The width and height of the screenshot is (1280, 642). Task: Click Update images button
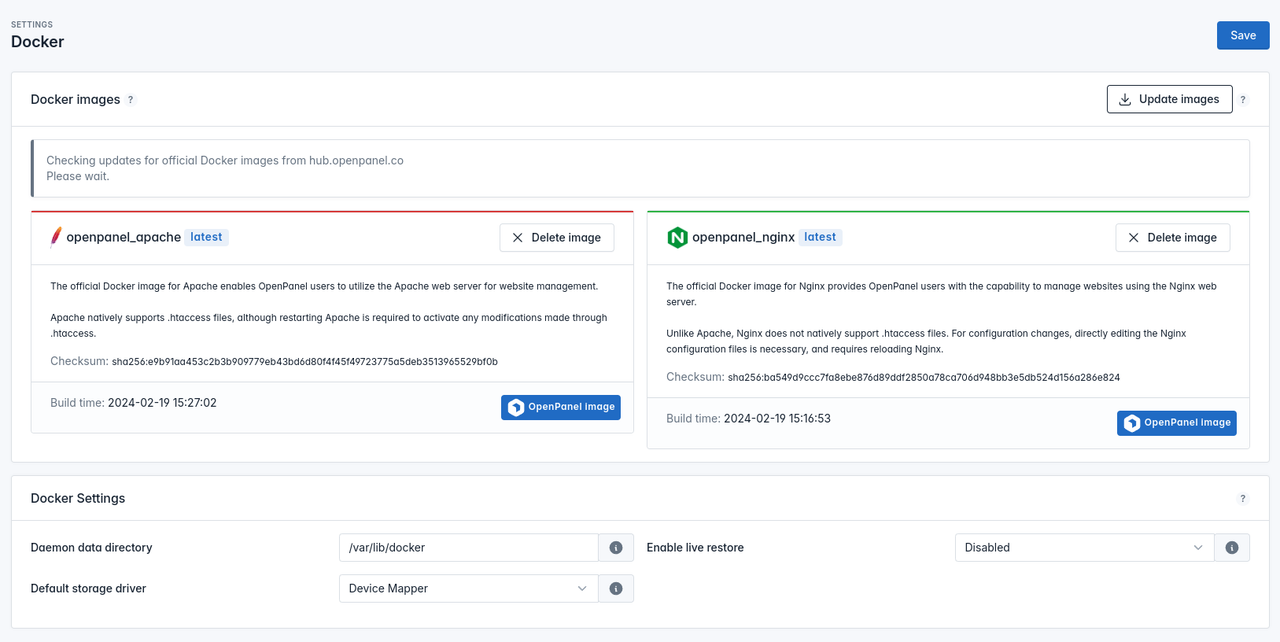(x=1169, y=99)
